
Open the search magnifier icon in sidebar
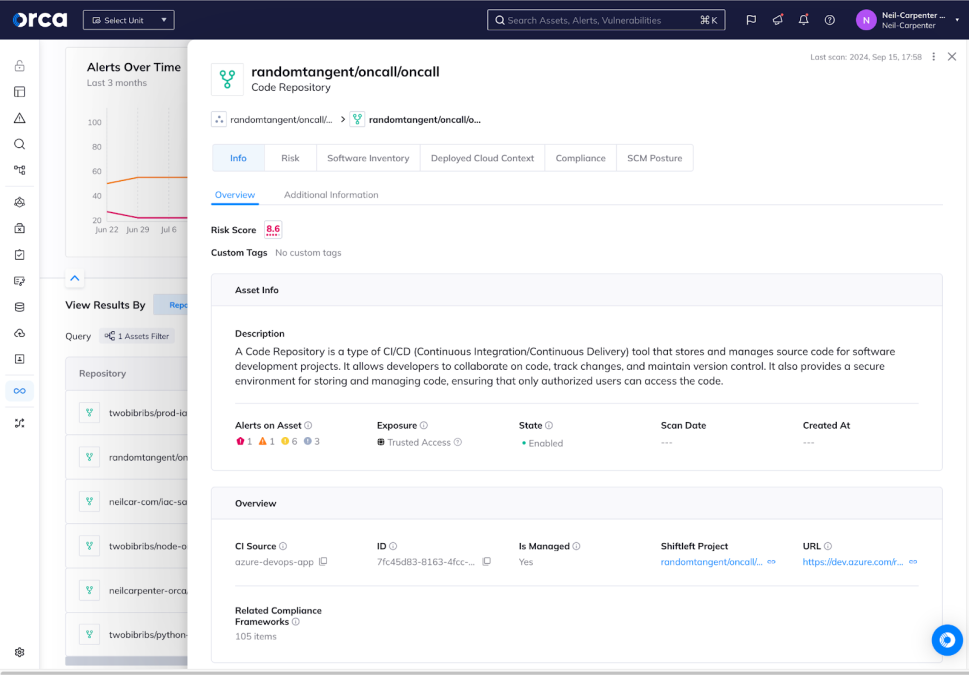(20, 144)
